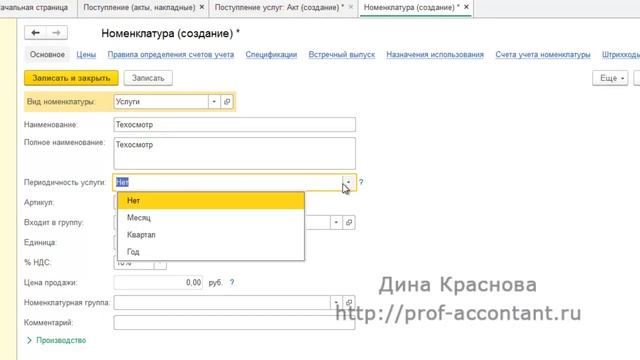Click the Комментарий input field

click(x=235, y=322)
